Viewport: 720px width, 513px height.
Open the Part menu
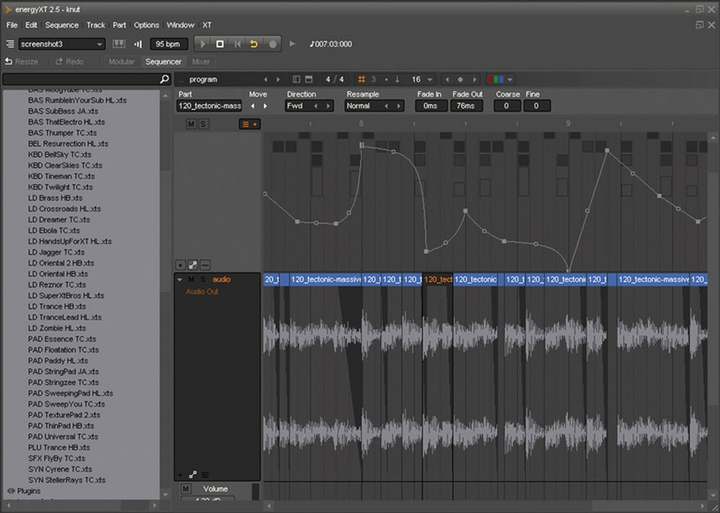point(119,25)
